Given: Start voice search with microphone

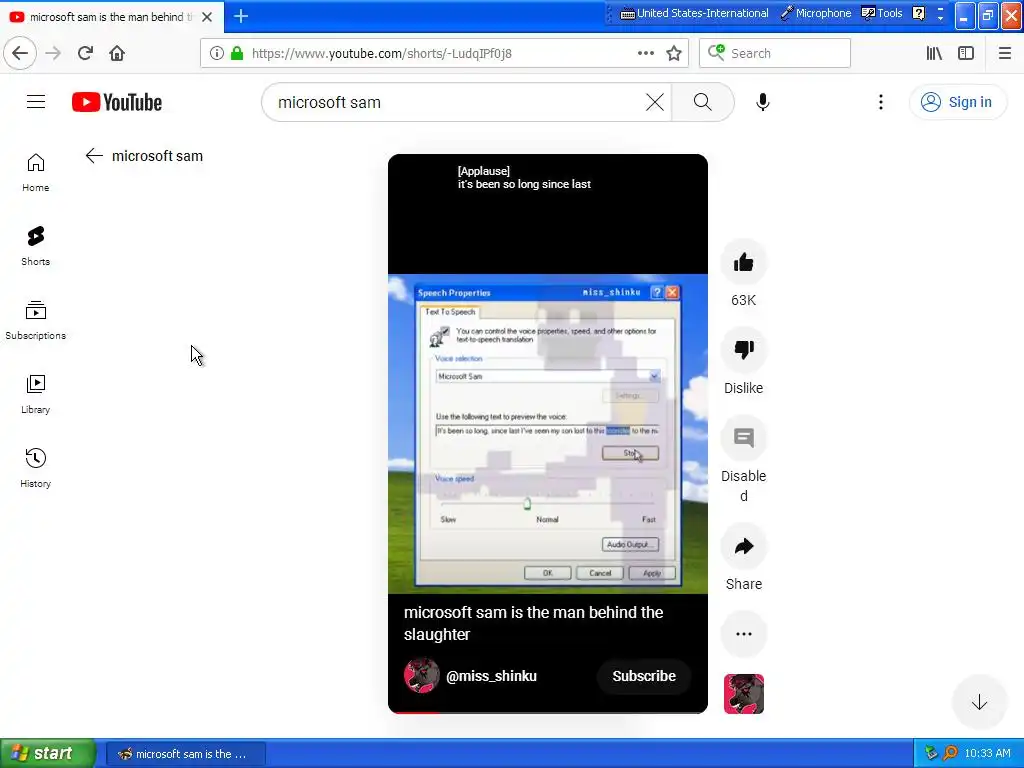Looking at the screenshot, I should tap(762, 102).
